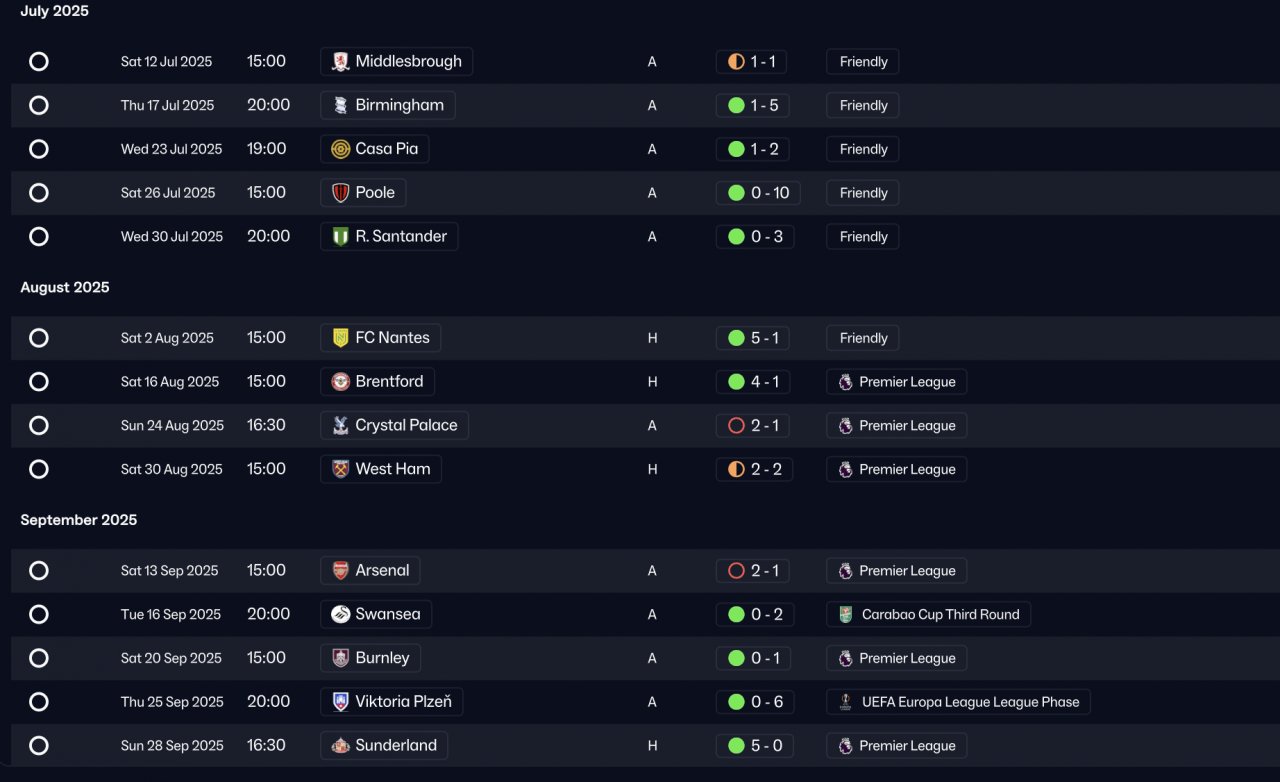Select the radio circle for the Brentford match
1280x782 pixels.
click(x=39, y=382)
